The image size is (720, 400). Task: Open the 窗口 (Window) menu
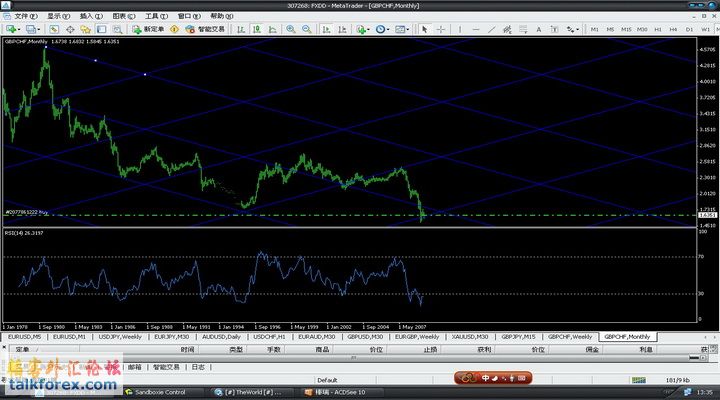pyautogui.click(x=189, y=16)
